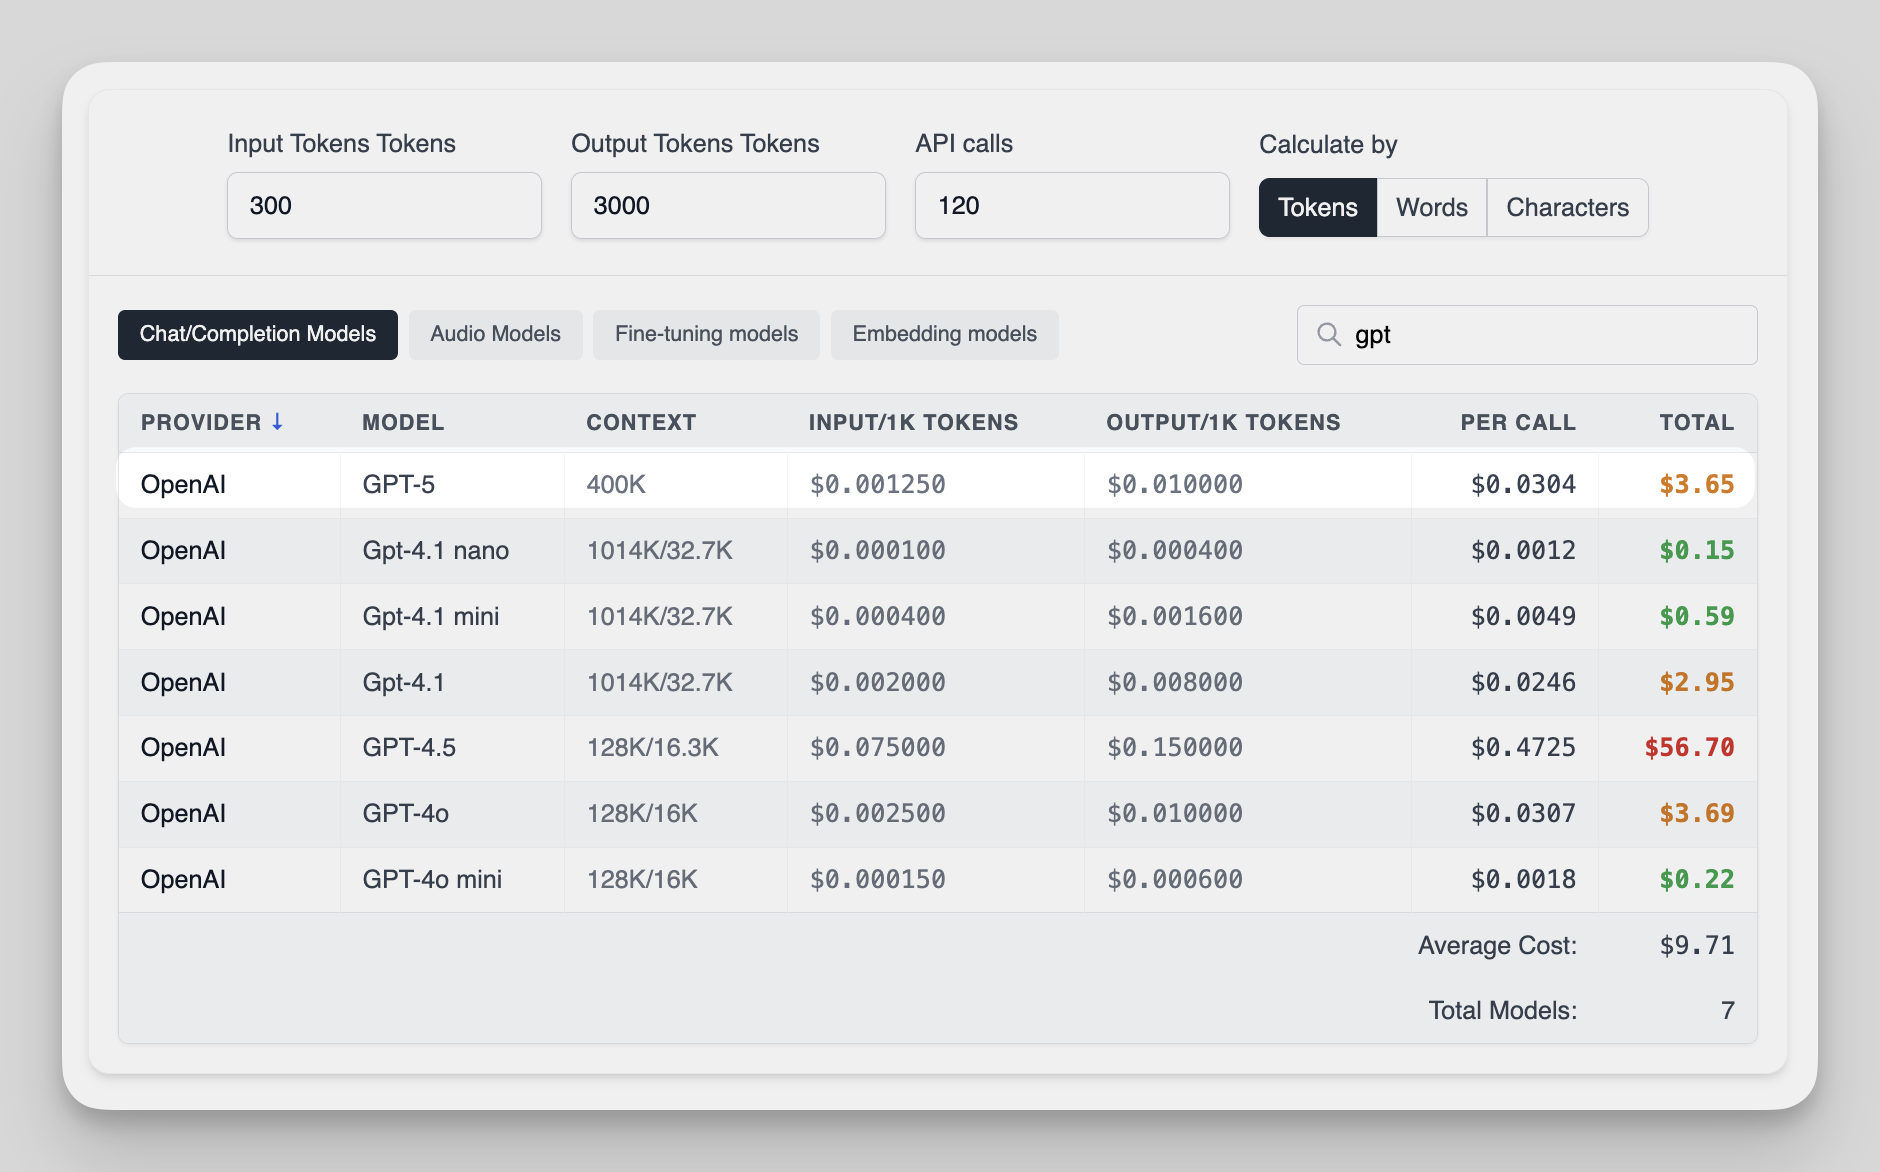Select the Gpt-4.1 nano model name
Viewport: 1880px width, 1172px height.
point(436,550)
